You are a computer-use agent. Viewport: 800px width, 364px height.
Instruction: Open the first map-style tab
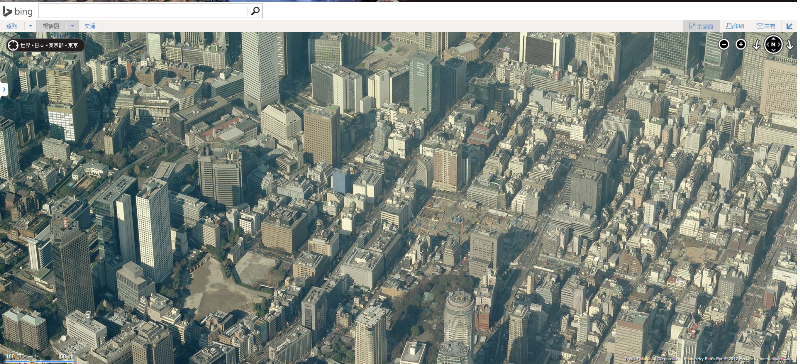pos(11,26)
